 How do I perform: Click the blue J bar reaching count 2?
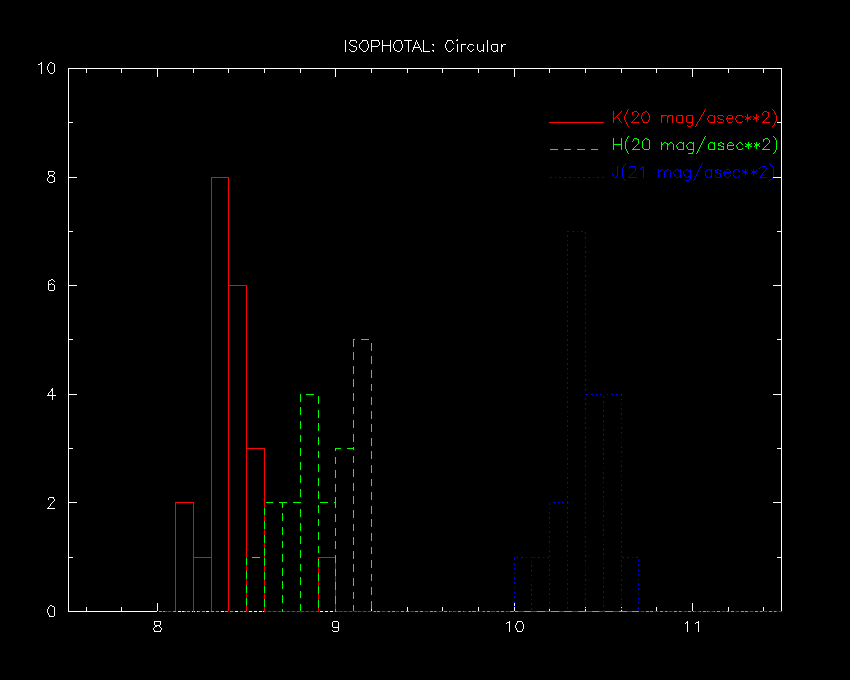[x=558, y=557]
